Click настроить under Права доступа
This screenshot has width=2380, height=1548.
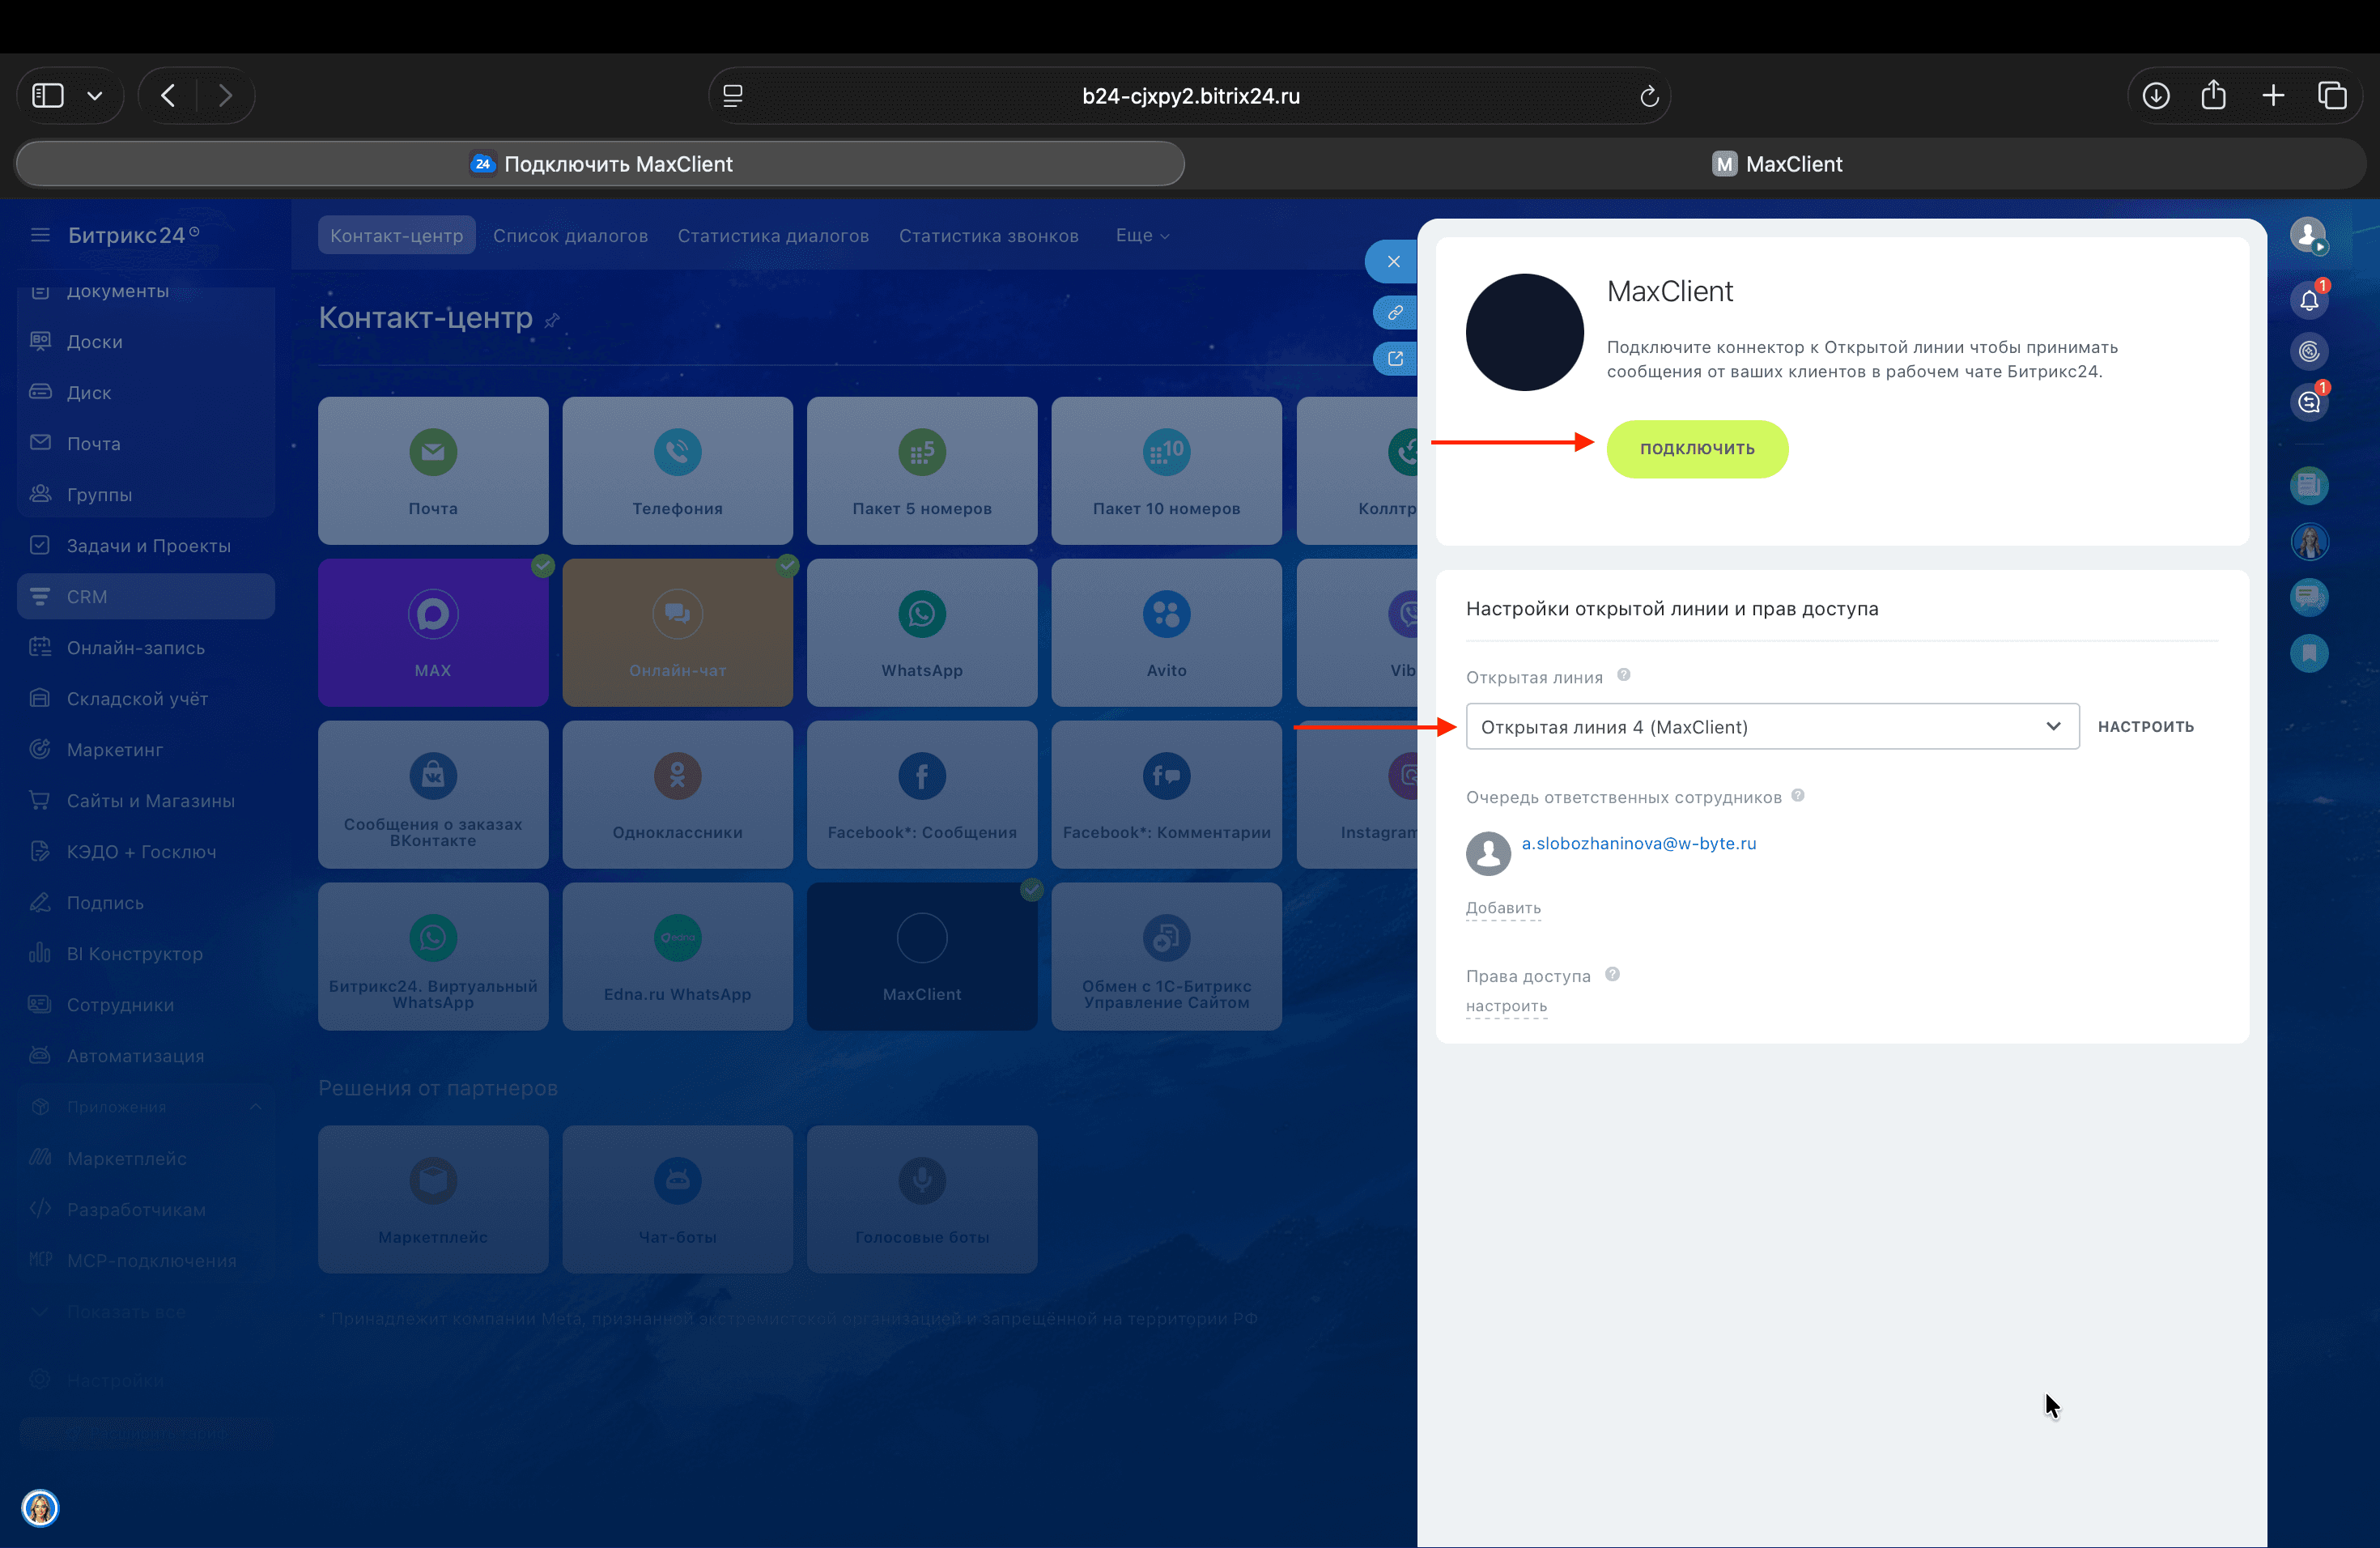1506,1006
